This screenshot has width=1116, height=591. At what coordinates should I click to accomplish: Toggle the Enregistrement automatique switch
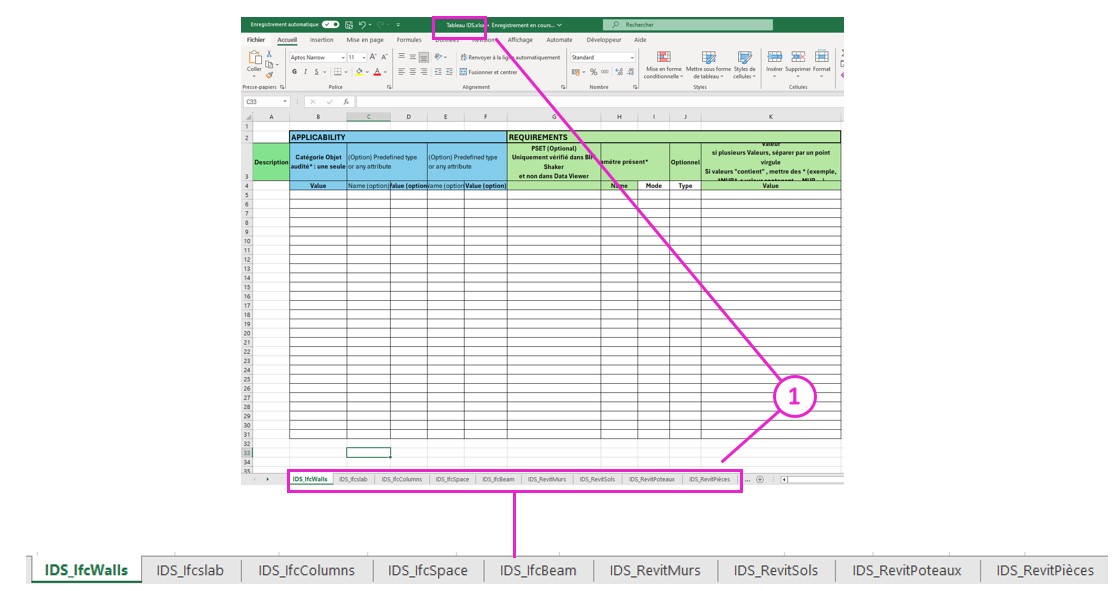[x=330, y=24]
